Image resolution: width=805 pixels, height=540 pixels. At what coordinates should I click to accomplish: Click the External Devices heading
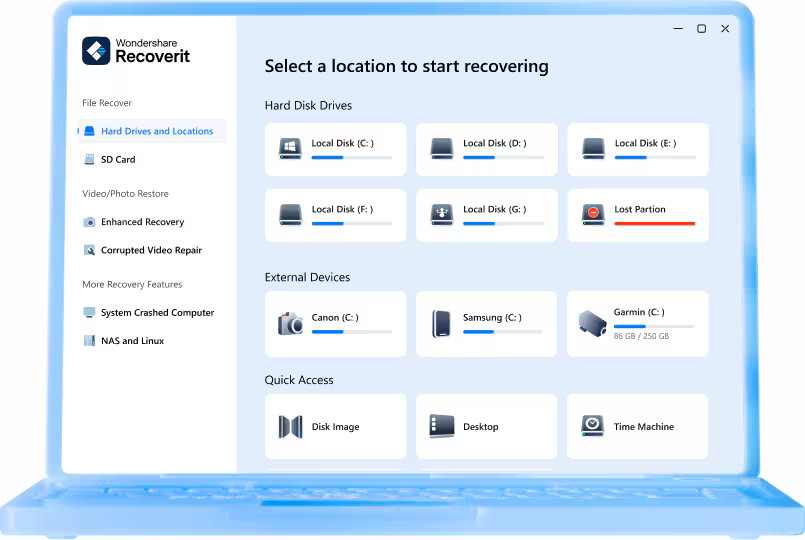pyautogui.click(x=307, y=277)
